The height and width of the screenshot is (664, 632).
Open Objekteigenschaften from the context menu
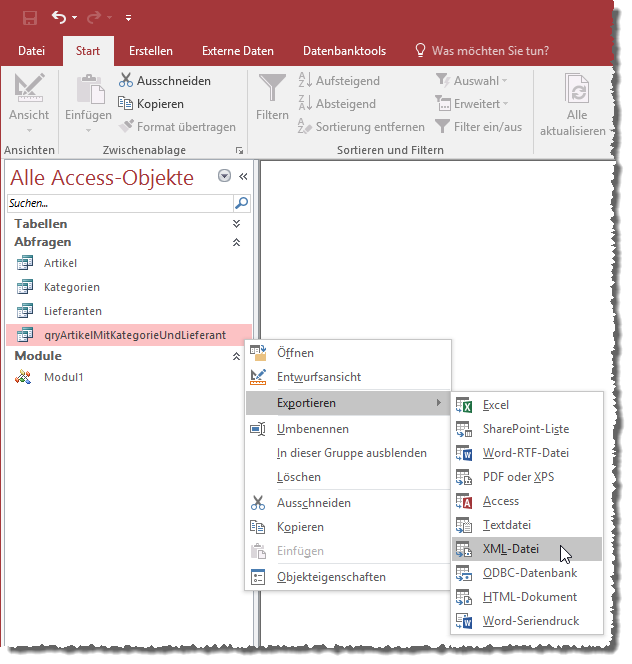pos(348,577)
